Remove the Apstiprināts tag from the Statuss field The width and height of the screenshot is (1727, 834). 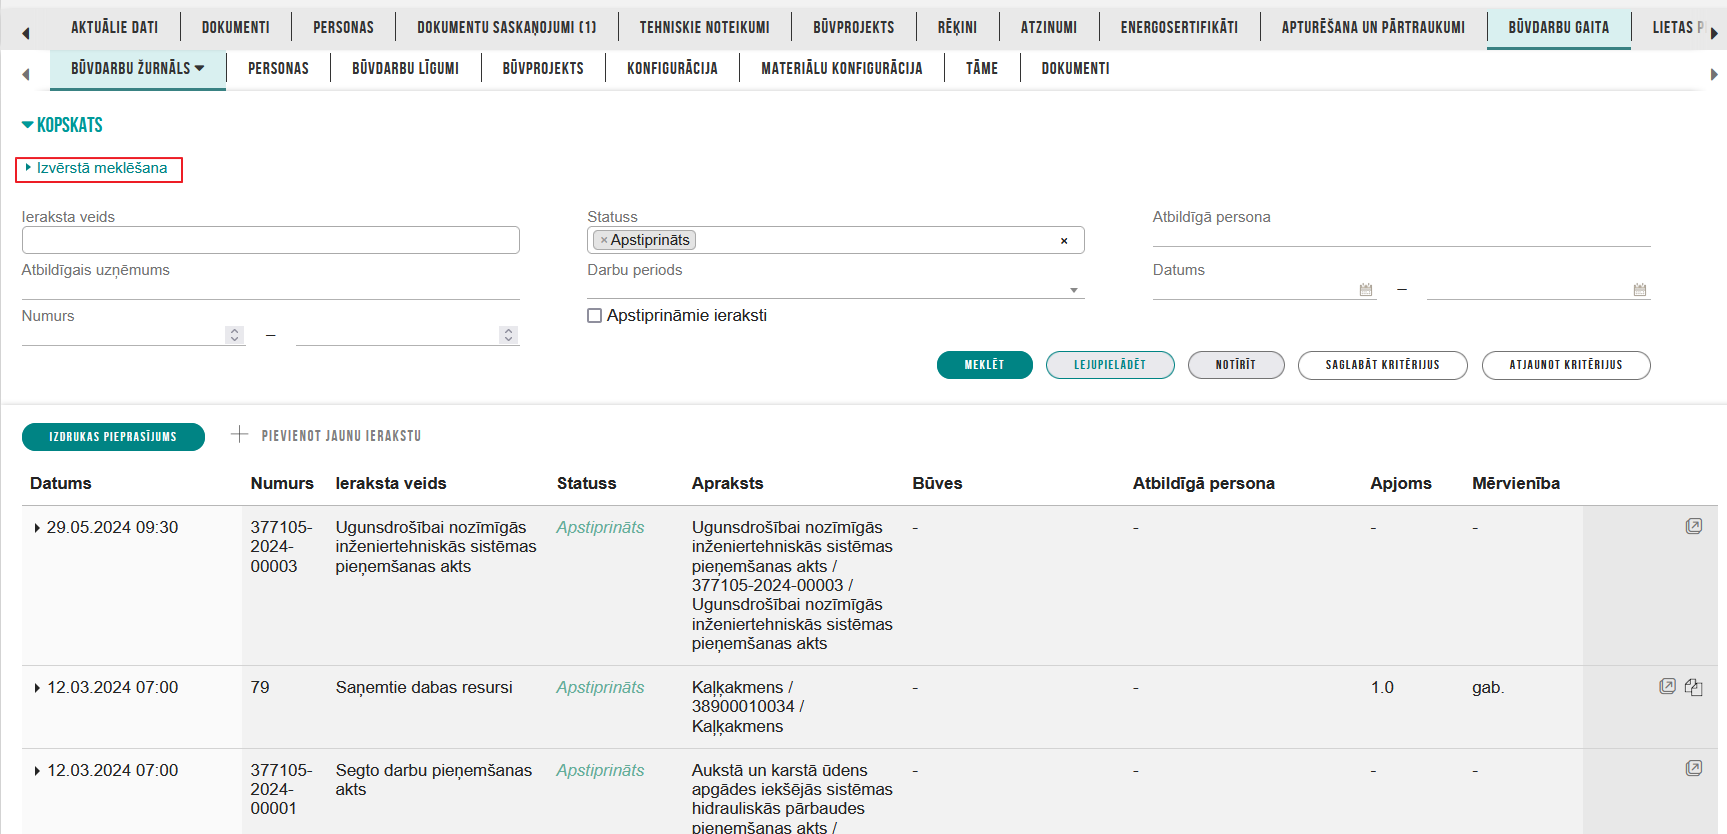pyautogui.click(x=604, y=240)
